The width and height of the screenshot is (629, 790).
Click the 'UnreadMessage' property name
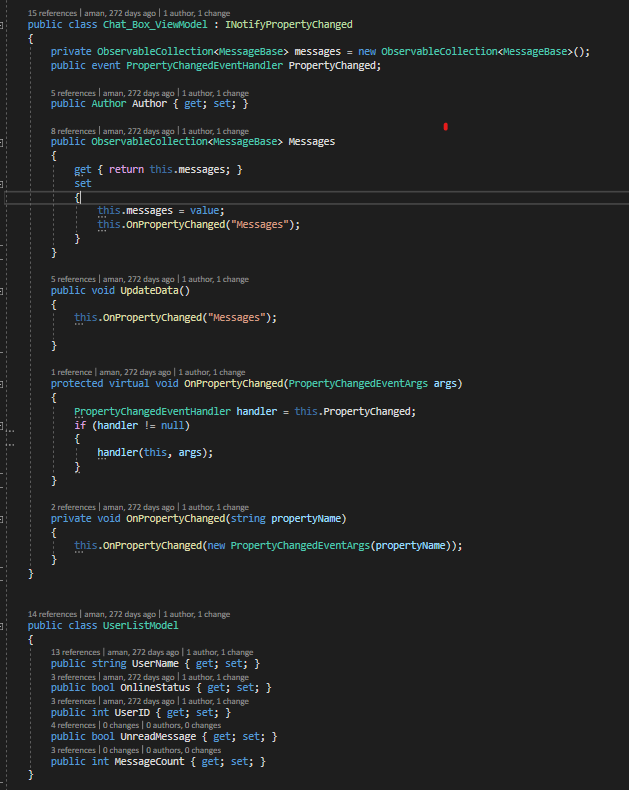click(158, 737)
